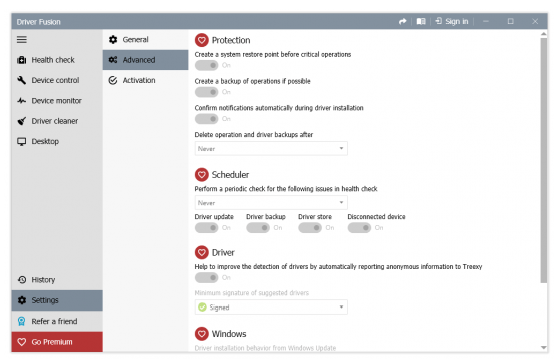Toggle the Driver update switch

pos(206,228)
